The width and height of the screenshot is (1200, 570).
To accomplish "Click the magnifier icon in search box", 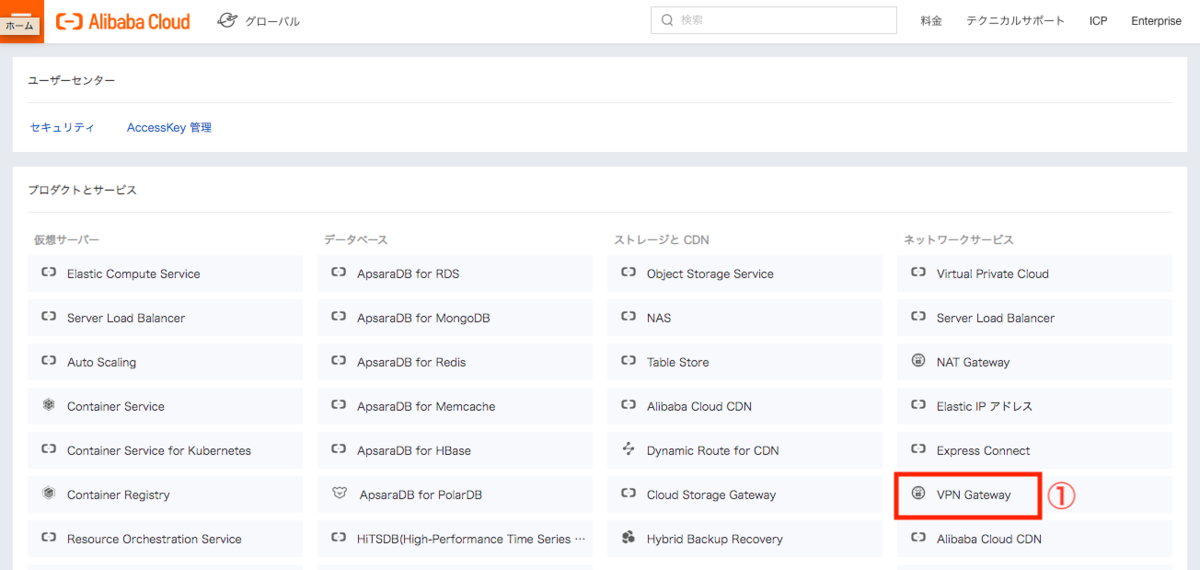I will pyautogui.click(x=668, y=20).
